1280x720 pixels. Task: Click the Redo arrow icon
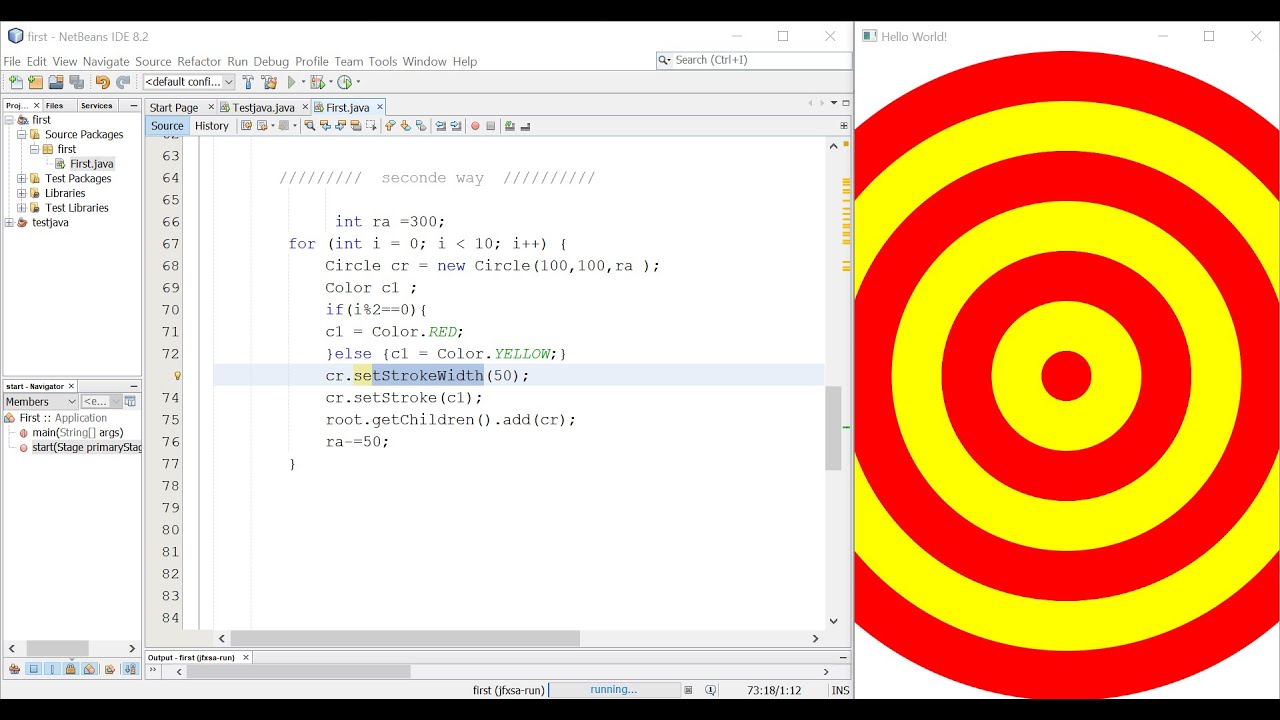pyautogui.click(x=123, y=82)
